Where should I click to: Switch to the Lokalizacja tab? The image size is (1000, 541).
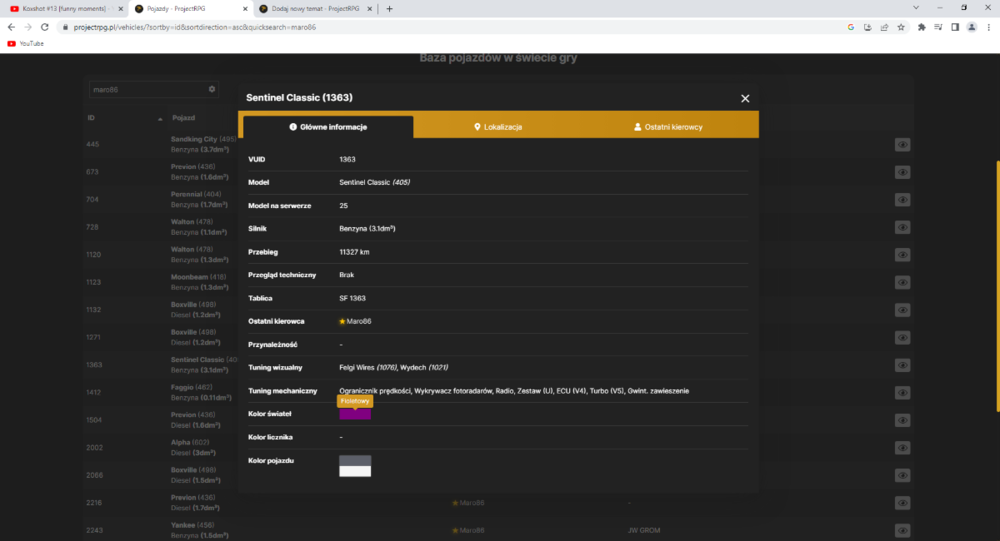pos(498,126)
